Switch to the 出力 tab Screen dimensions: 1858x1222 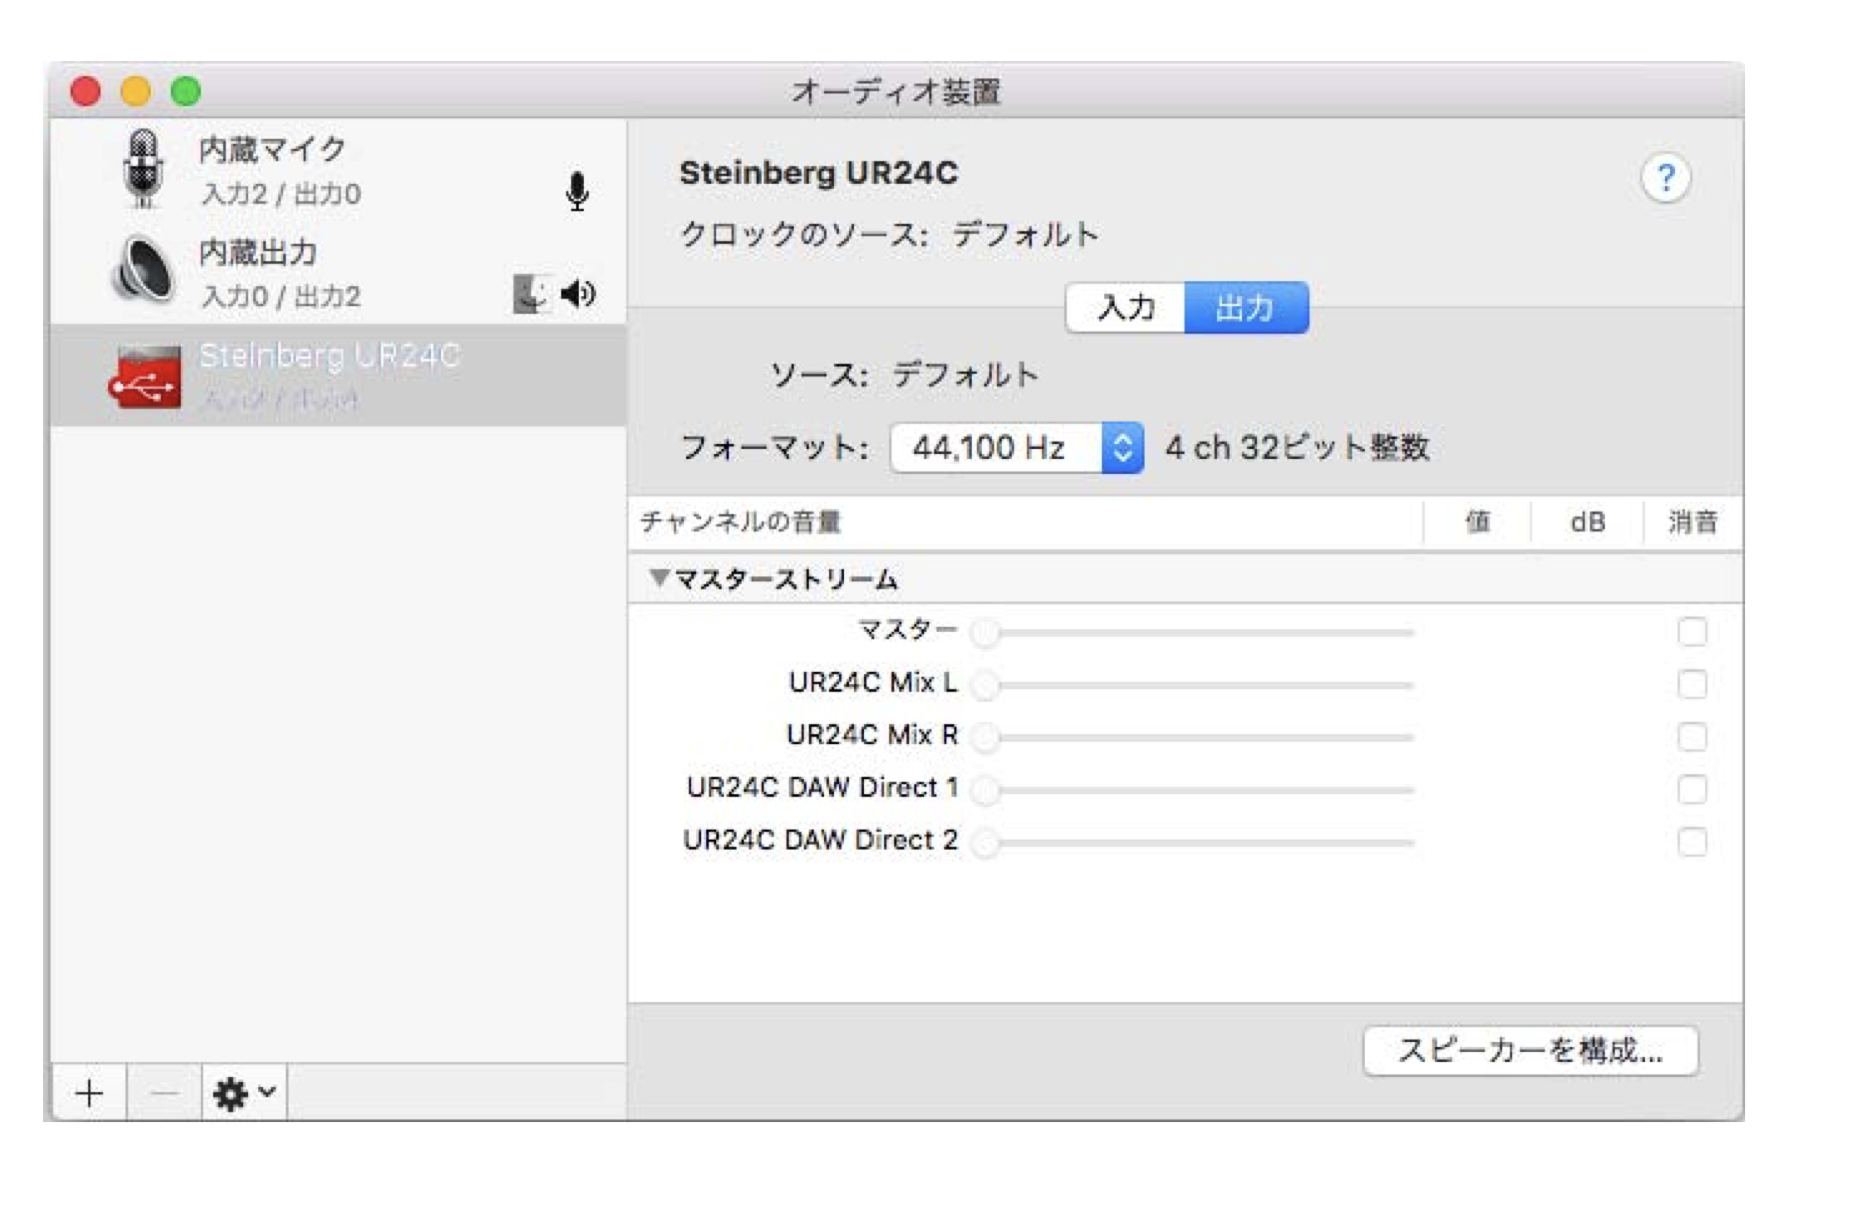coord(1246,307)
